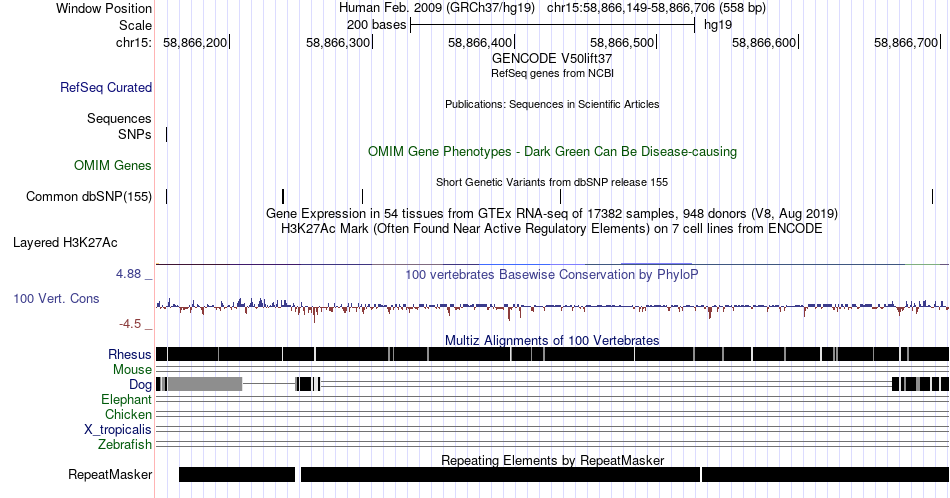Click the RepeatMasker track label
950x498 pixels.
click(110, 474)
